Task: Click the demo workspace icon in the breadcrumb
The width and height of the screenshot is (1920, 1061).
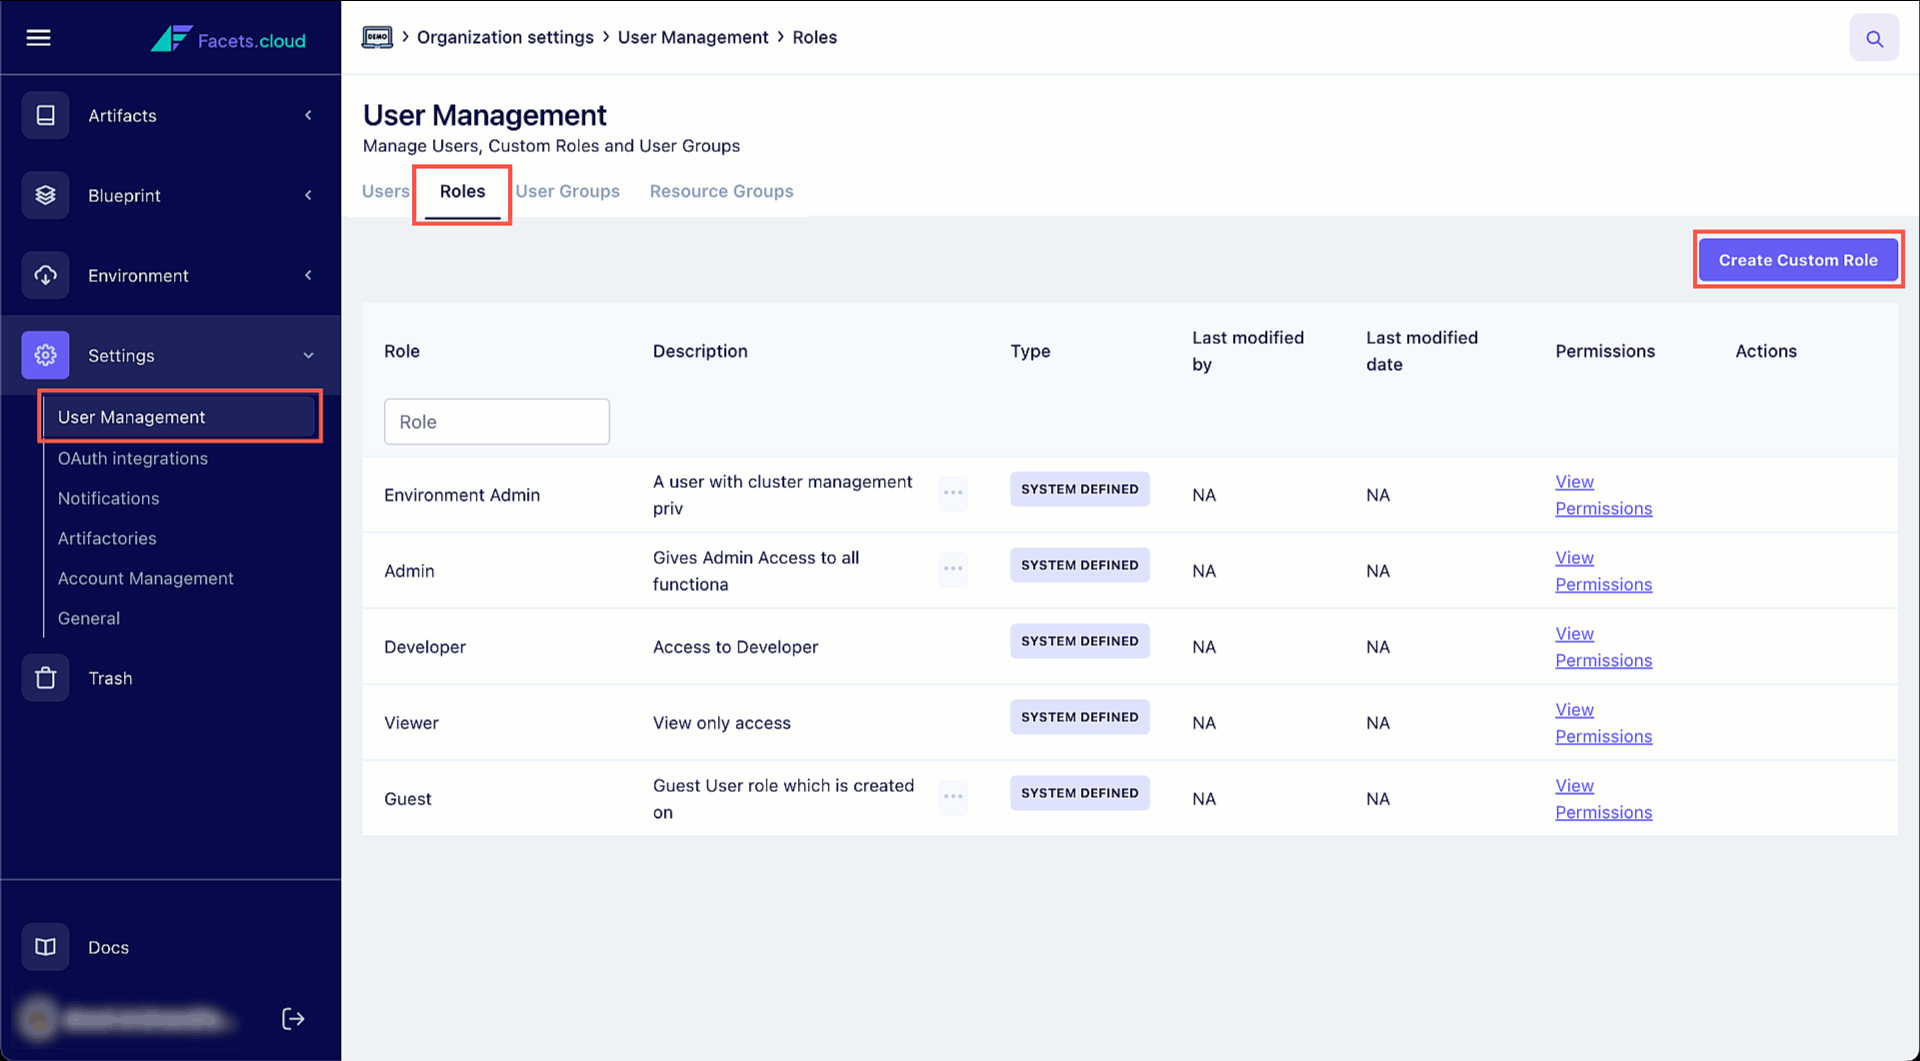Action: [377, 37]
